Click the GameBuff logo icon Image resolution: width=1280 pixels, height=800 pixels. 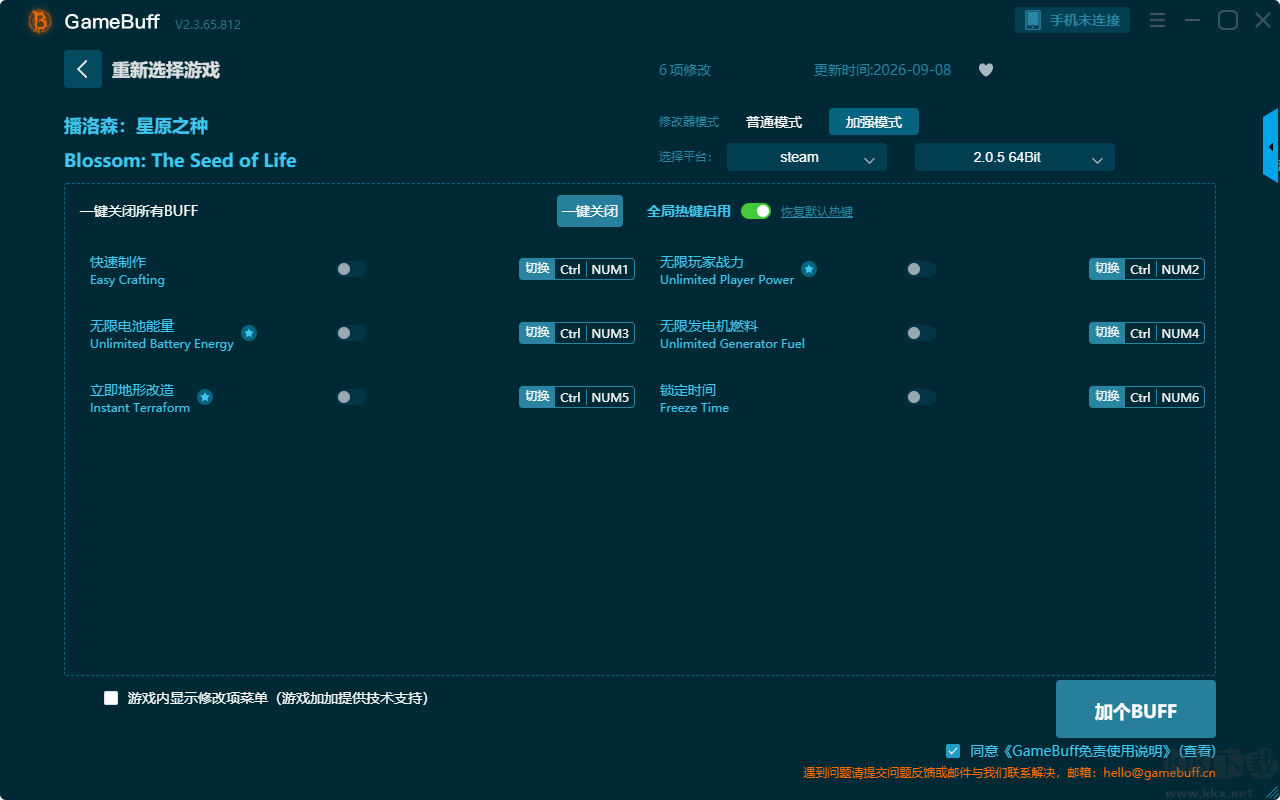point(40,21)
